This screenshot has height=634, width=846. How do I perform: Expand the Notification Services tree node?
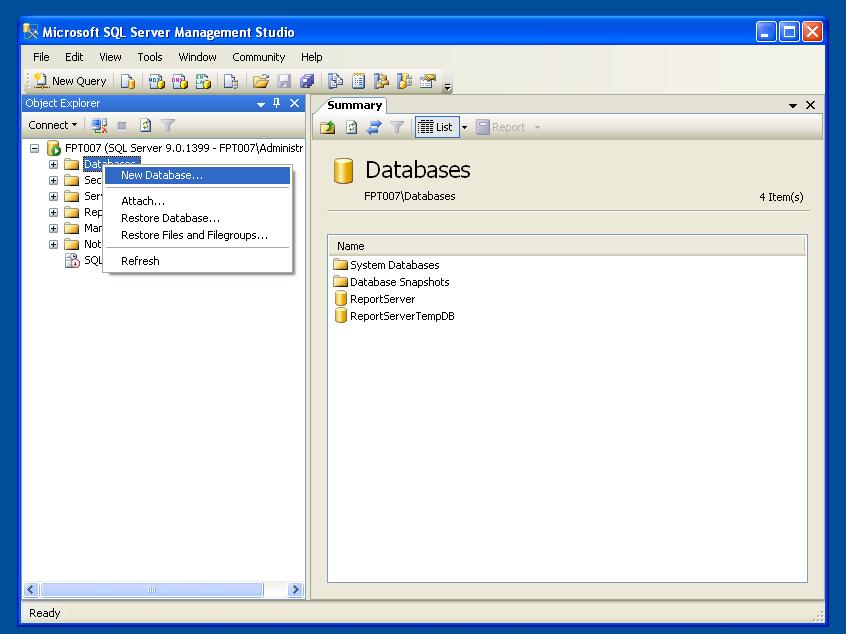click(53, 244)
